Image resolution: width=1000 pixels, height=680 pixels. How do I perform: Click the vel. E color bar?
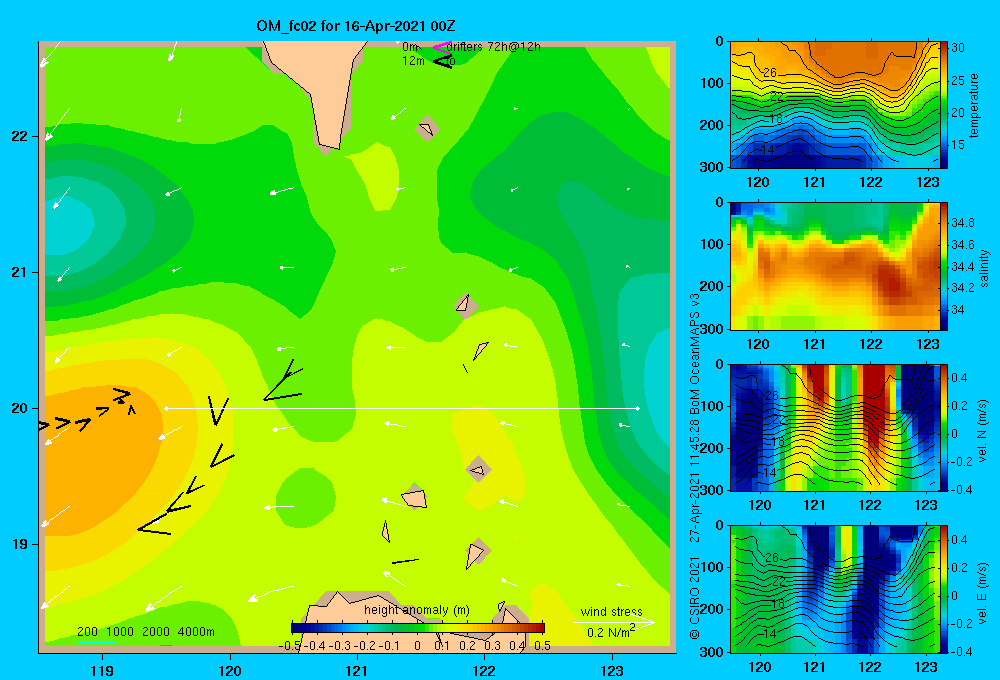[944, 589]
